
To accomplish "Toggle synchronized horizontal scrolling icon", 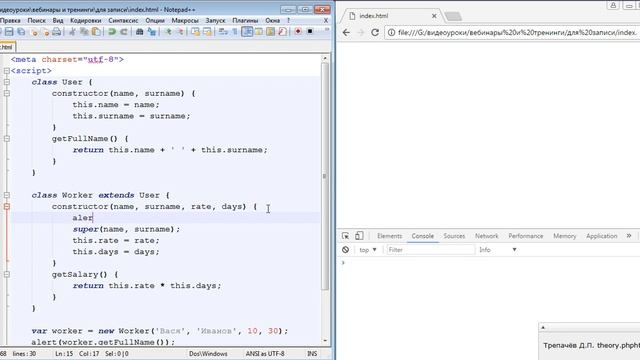I will tap(207, 31).
